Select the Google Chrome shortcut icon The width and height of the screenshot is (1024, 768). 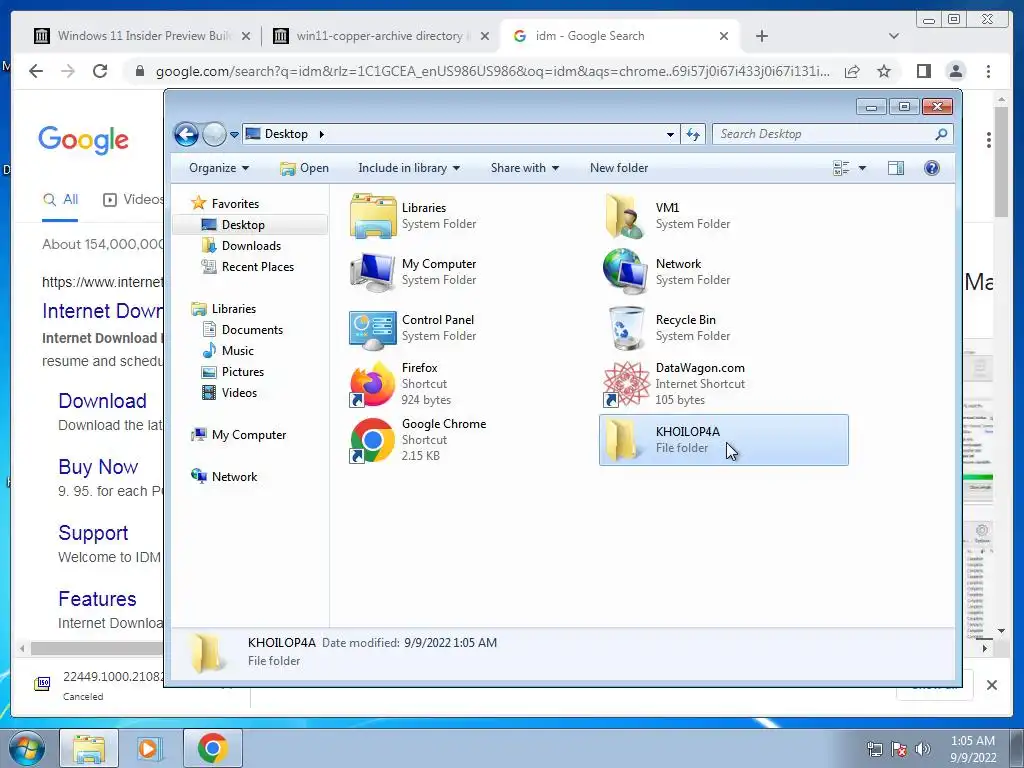pos(372,440)
